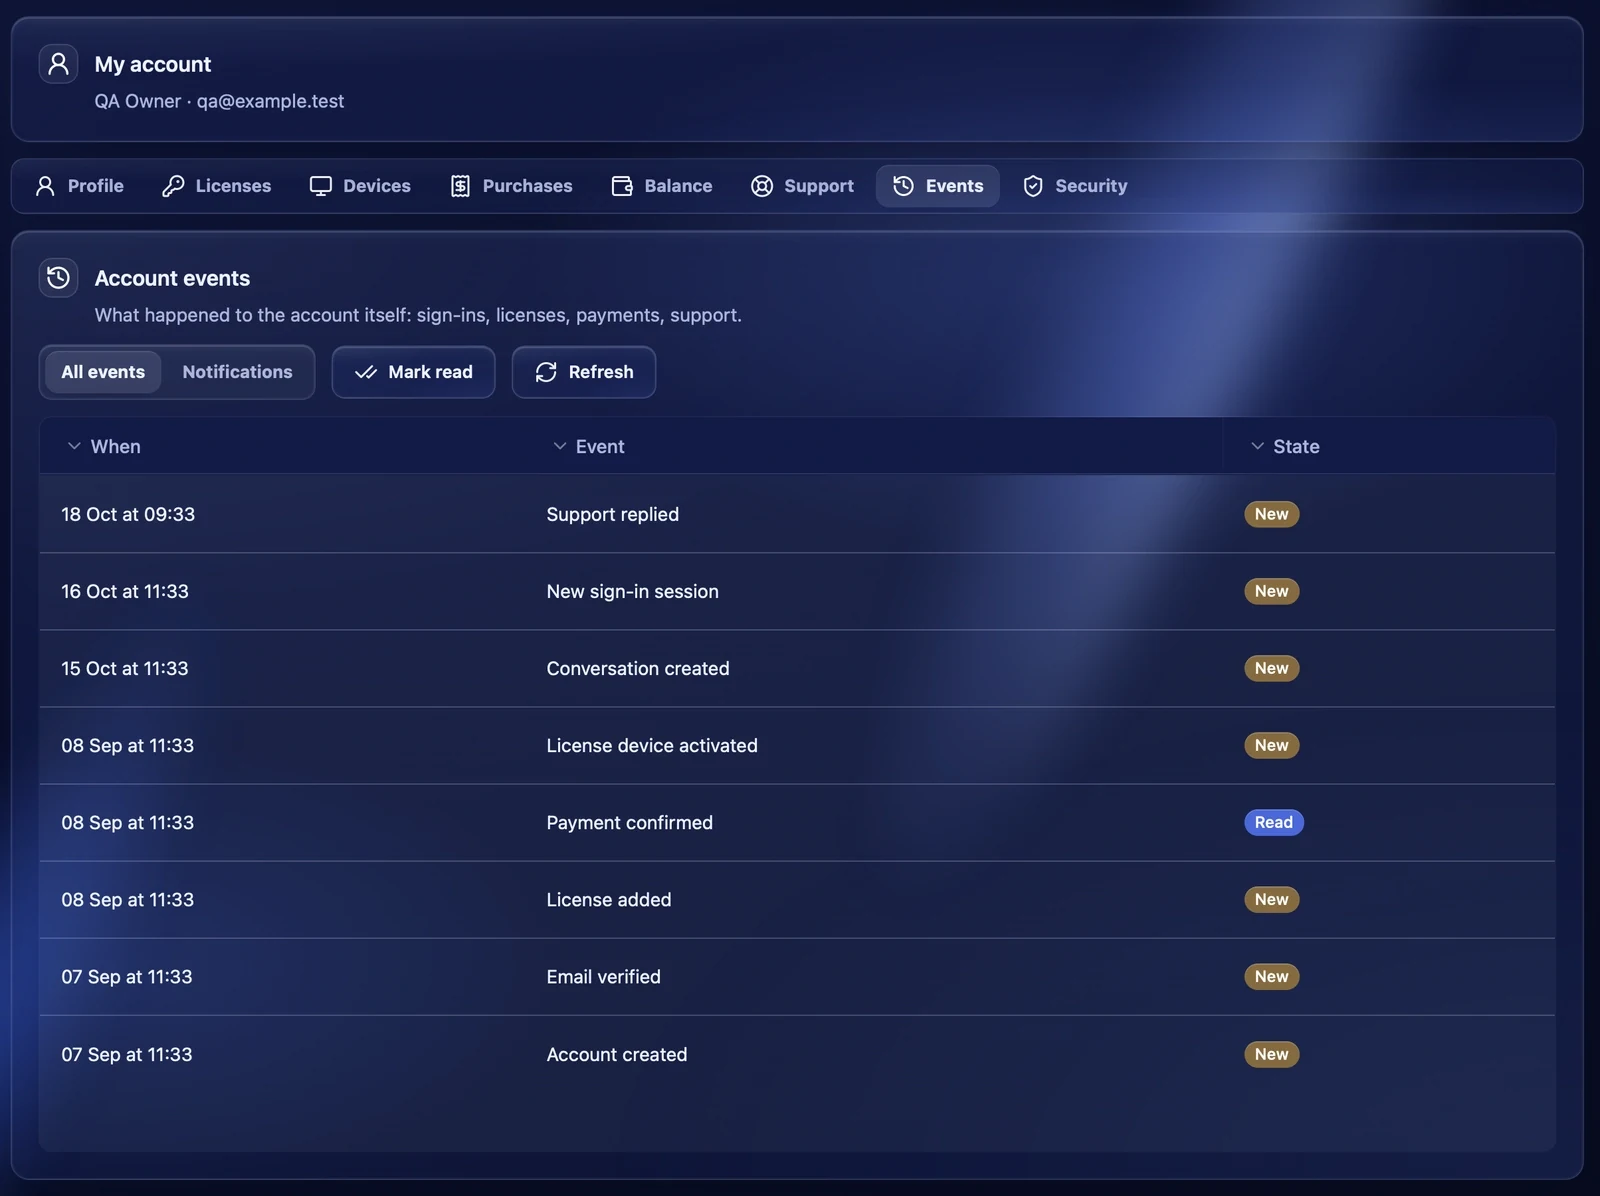
Task: Select the Support replied event row
Action: tap(797, 514)
